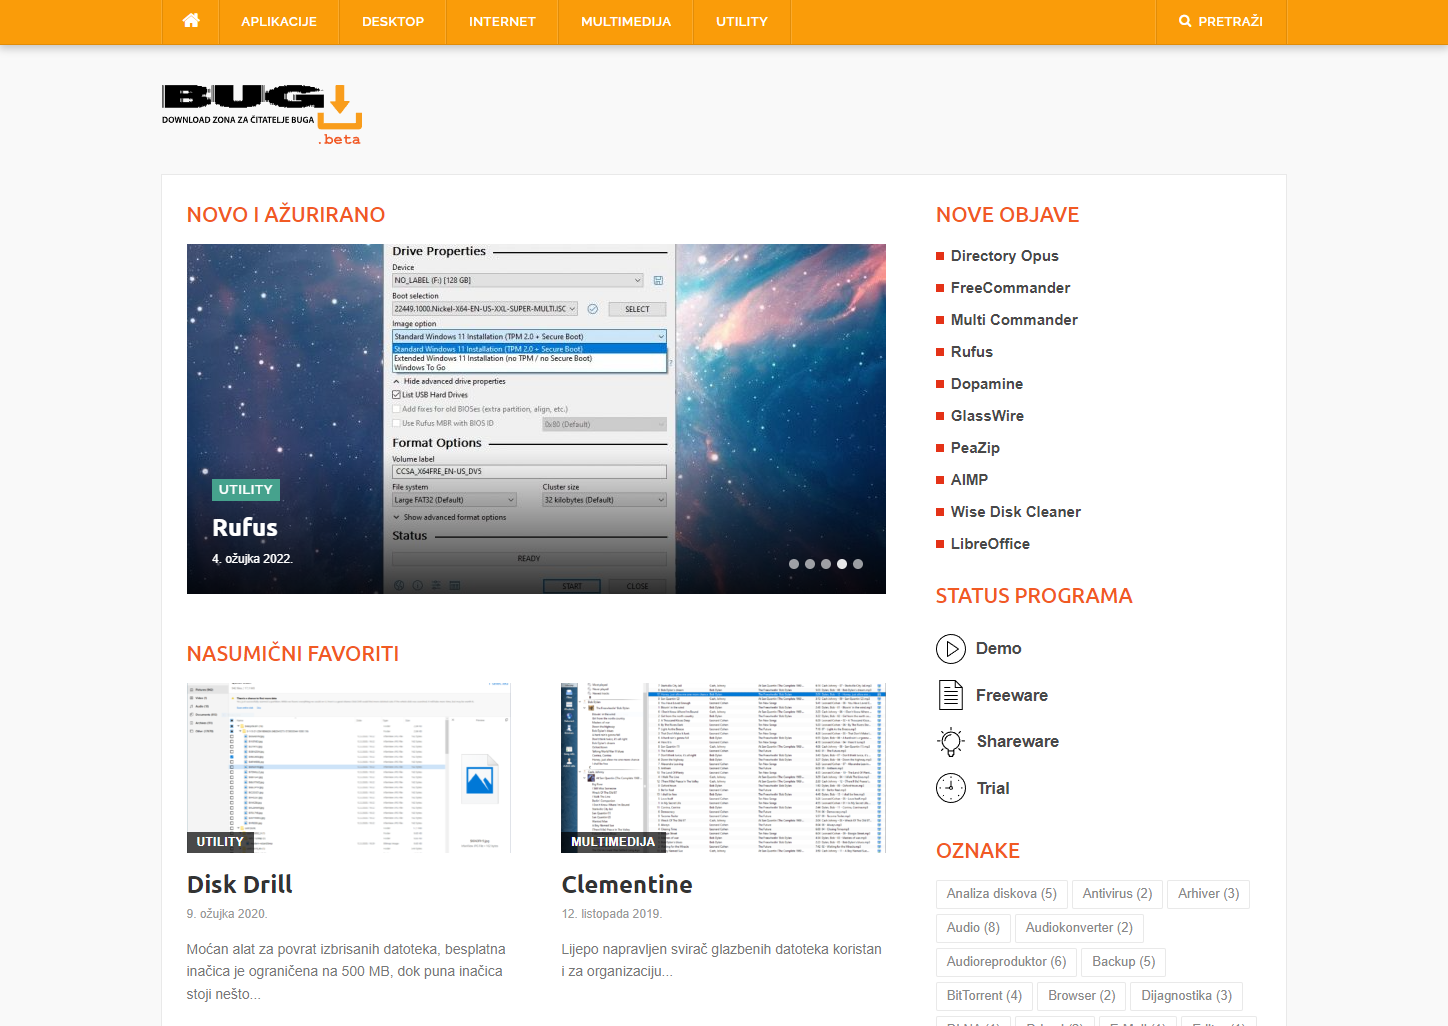The image size is (1448, 1026).
Task: Open the INTERNET menu
Action: click(502, 21)
